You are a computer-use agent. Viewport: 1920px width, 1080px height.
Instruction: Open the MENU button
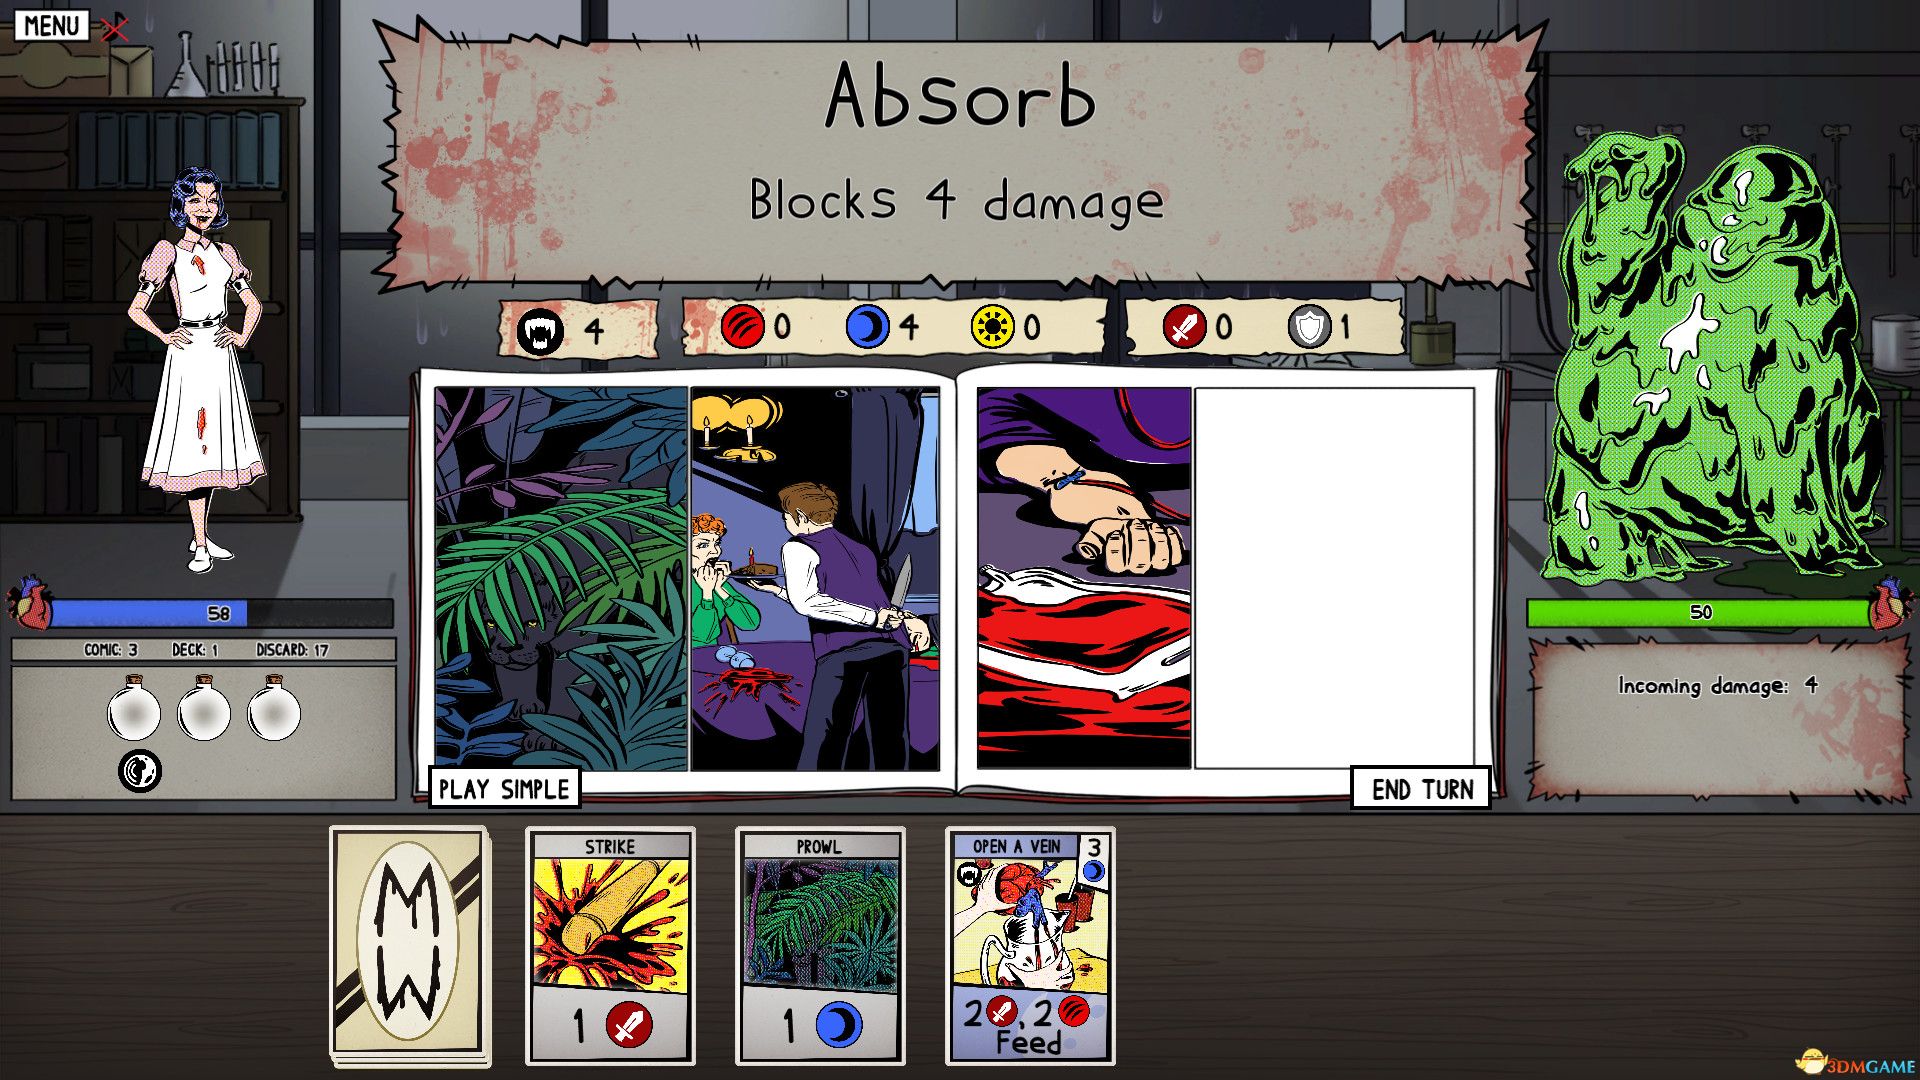coord(51,25)
